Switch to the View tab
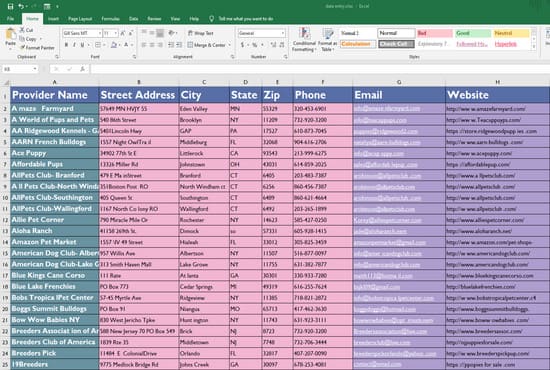This screenshot has height=370, width=550. [x=175, y=19]
